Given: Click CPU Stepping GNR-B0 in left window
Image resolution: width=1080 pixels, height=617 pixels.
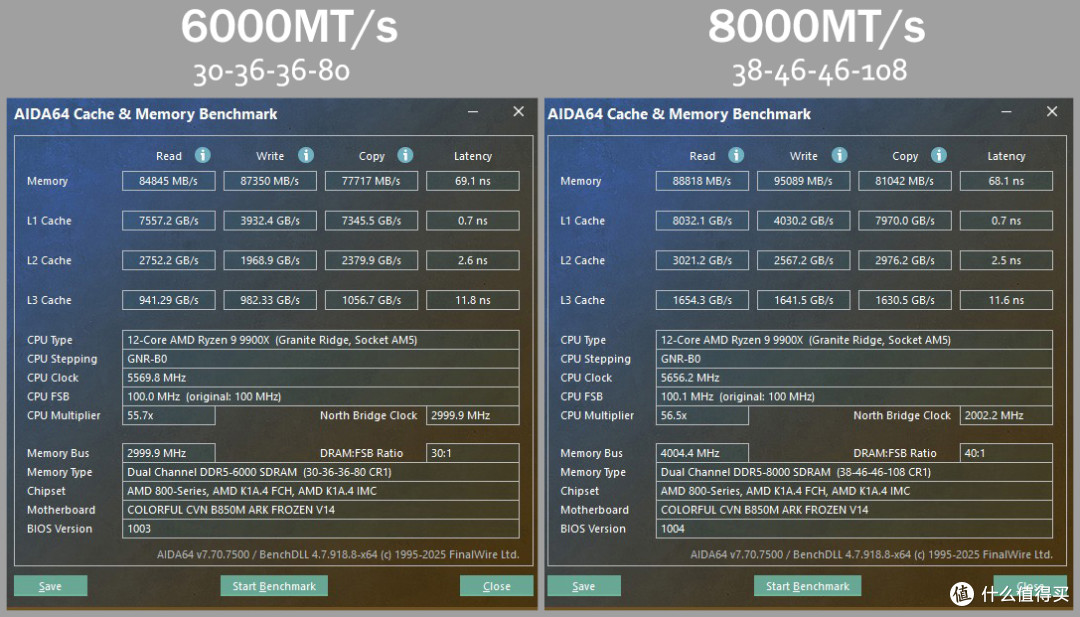Looking at the screenshot, I should [321, 359].
